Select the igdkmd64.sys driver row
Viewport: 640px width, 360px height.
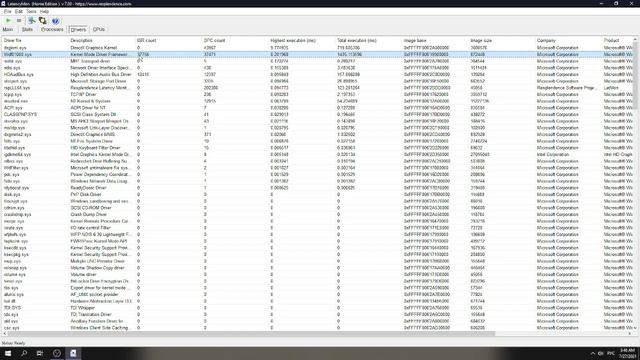(317, 154)
